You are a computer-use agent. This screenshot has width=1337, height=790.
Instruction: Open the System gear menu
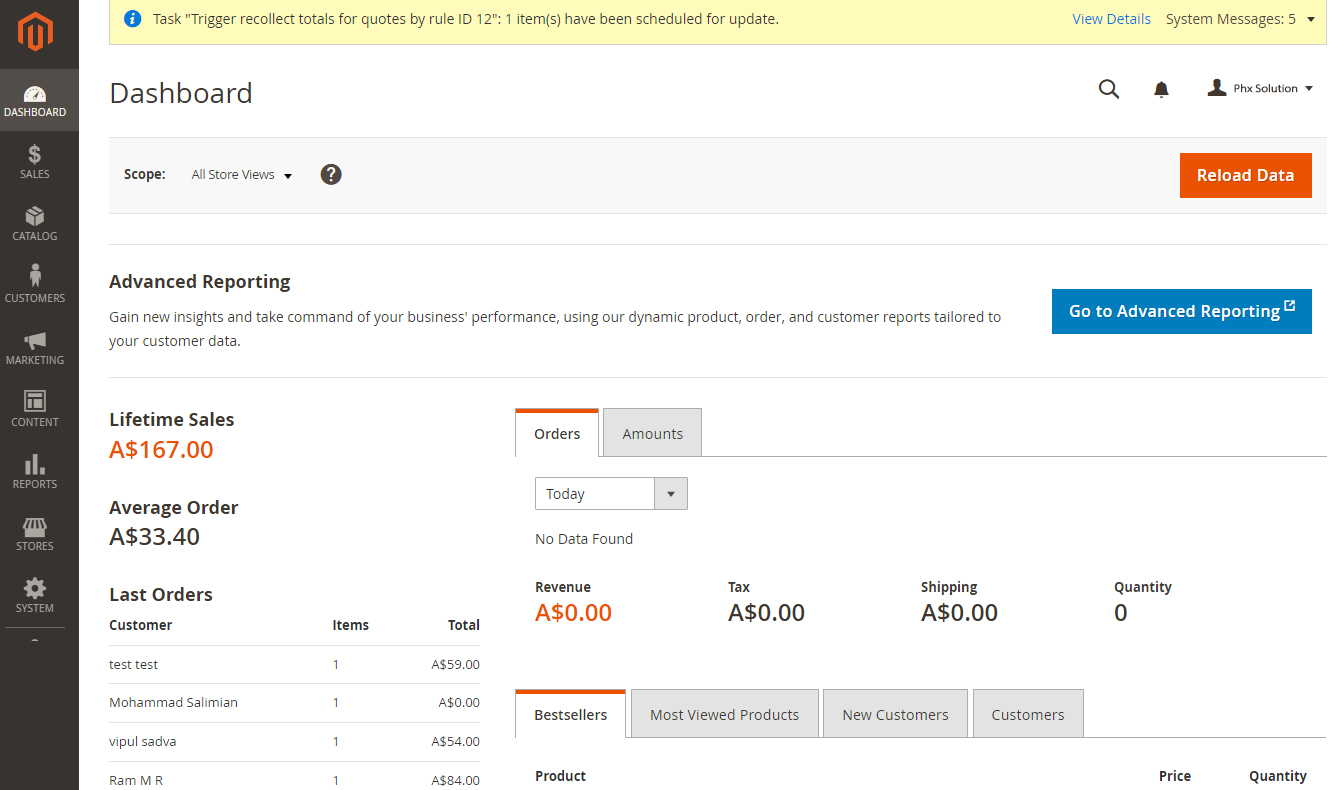(x=35, y=596)
